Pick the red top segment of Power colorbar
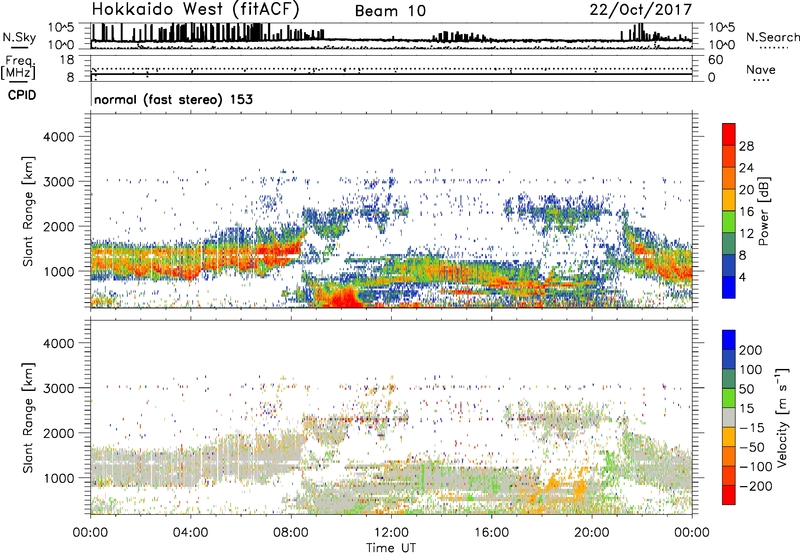800x554 pixels. (729, 134)
